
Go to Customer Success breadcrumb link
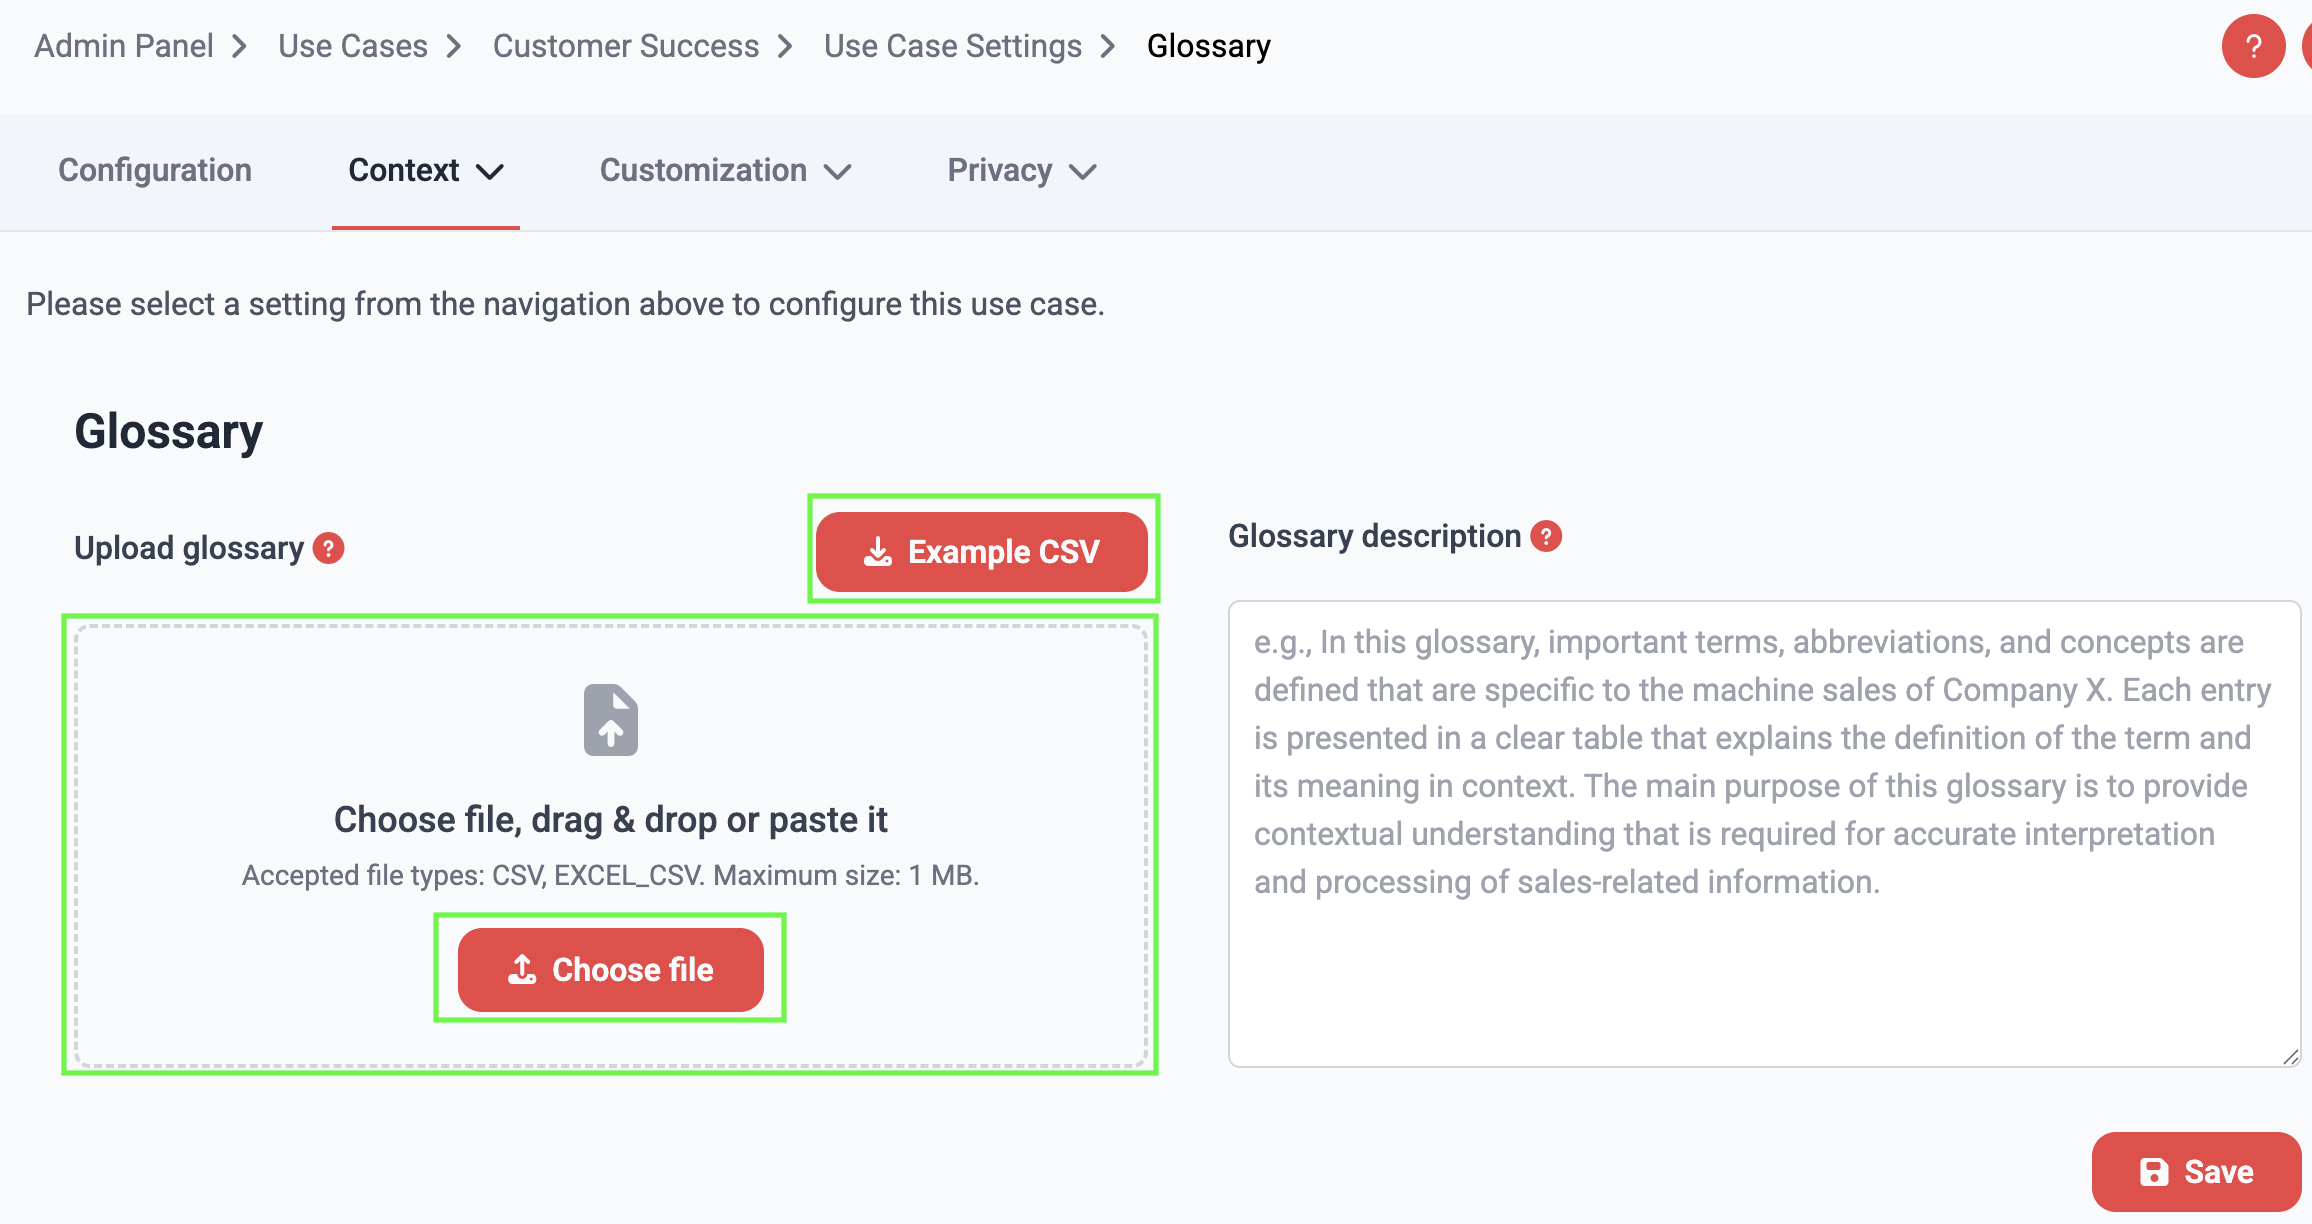click(x=625, y=45)
